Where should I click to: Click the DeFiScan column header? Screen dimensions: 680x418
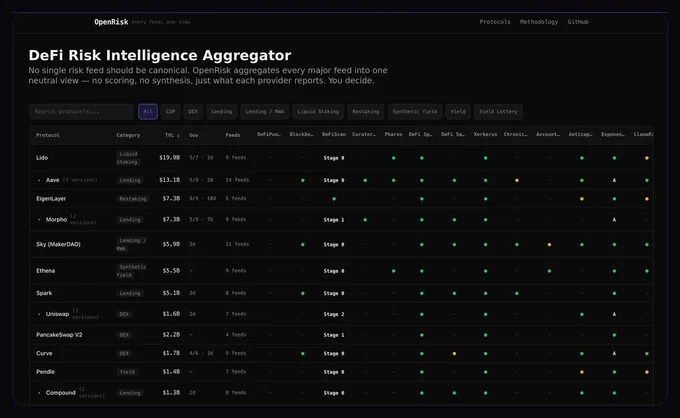tap(333, 134)
